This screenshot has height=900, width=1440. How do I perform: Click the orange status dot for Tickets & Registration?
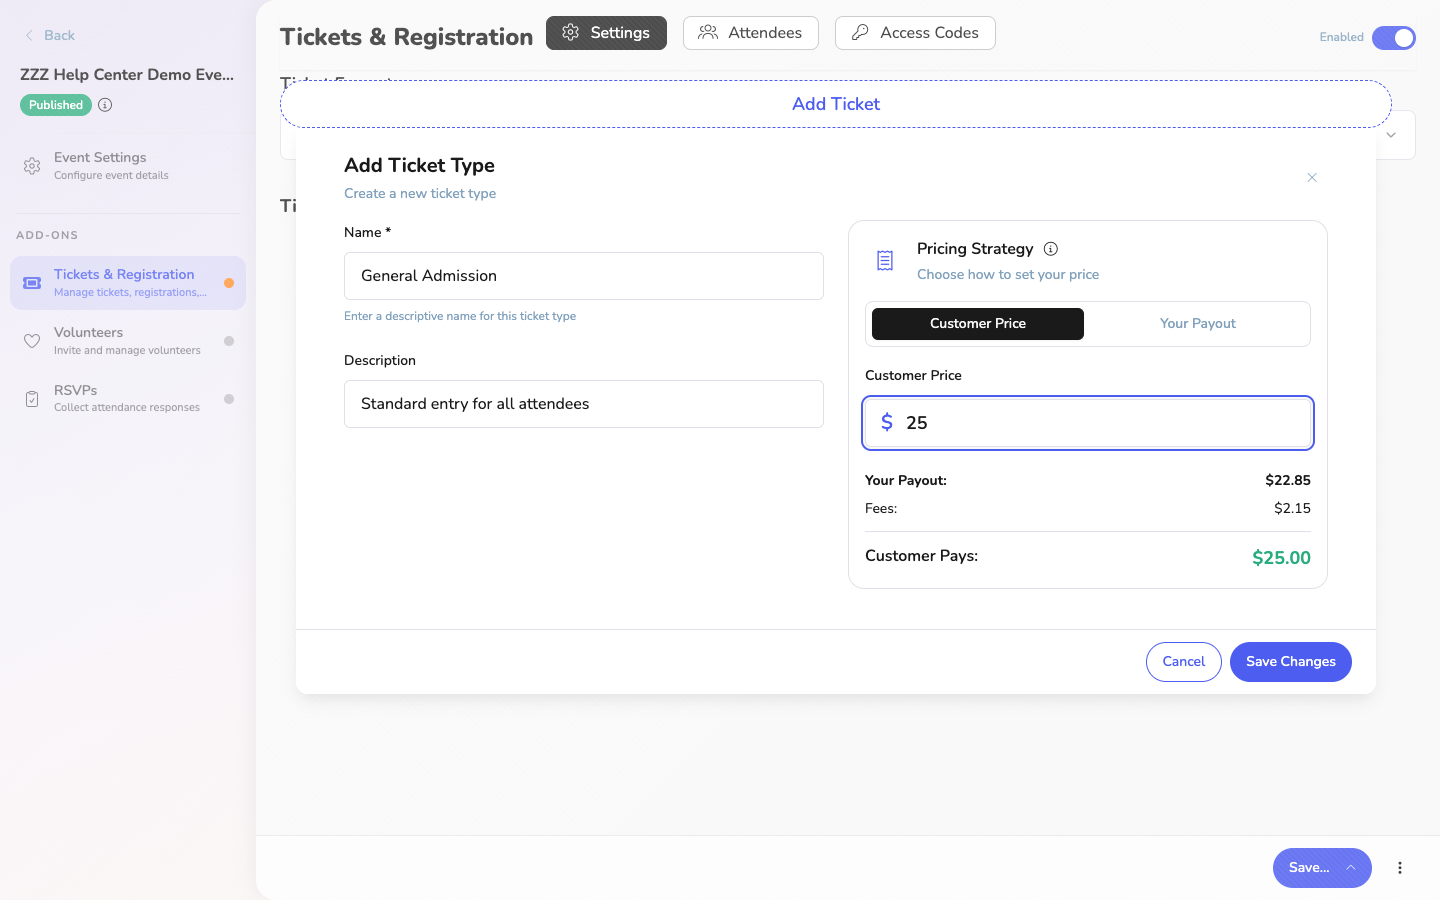229,283
